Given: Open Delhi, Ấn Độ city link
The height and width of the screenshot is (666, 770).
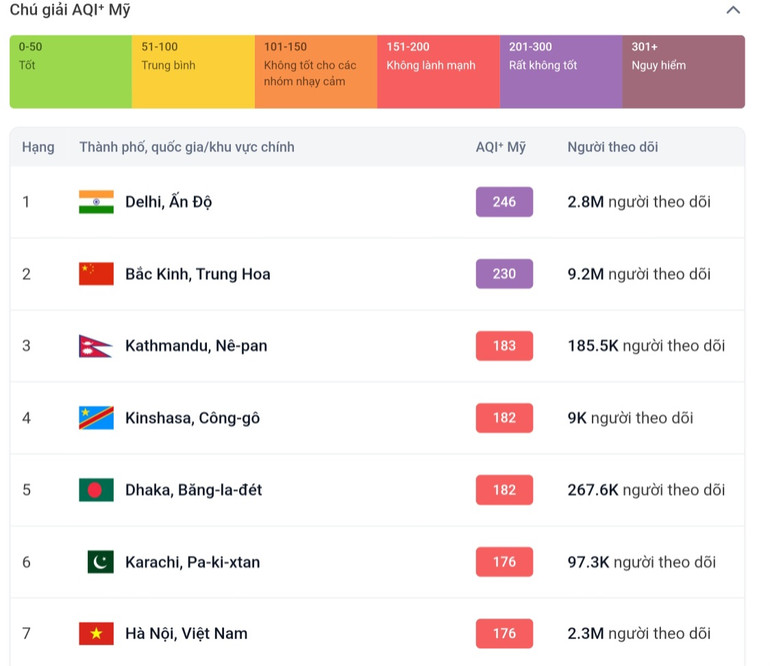Looking at the screenshot, I should point(168,202).
